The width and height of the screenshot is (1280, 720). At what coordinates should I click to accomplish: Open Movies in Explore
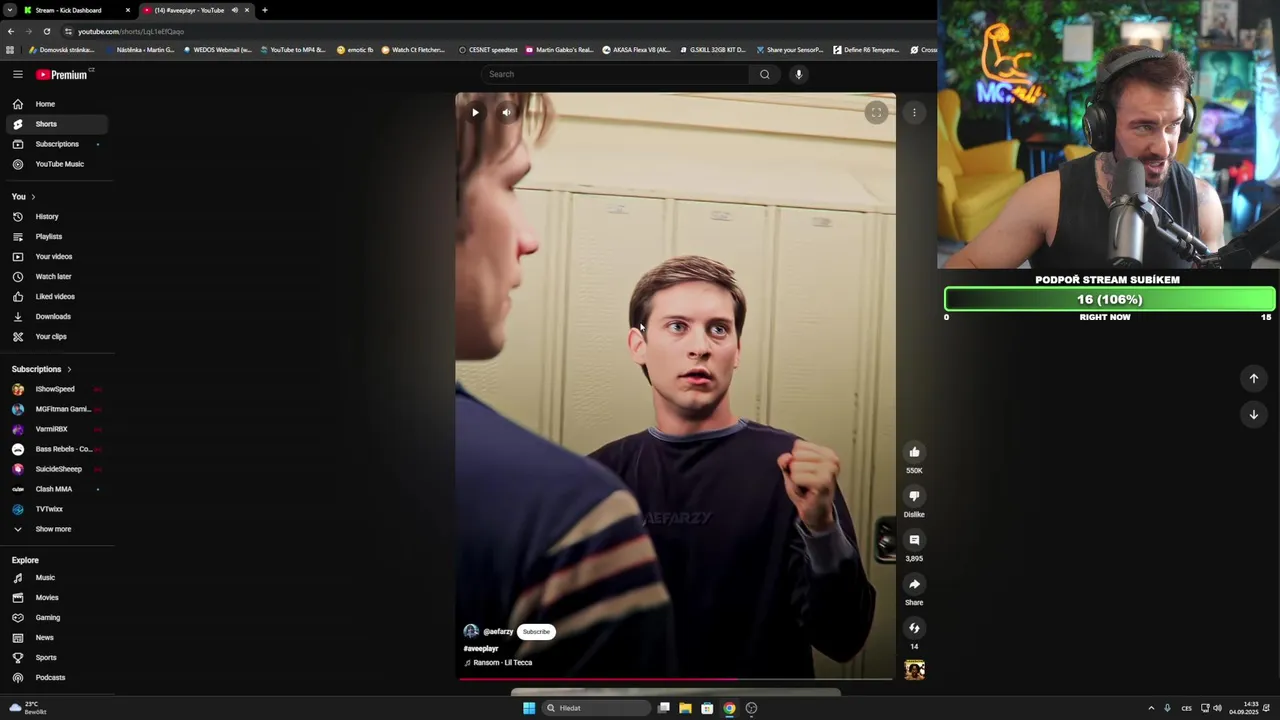coord(55,597)
